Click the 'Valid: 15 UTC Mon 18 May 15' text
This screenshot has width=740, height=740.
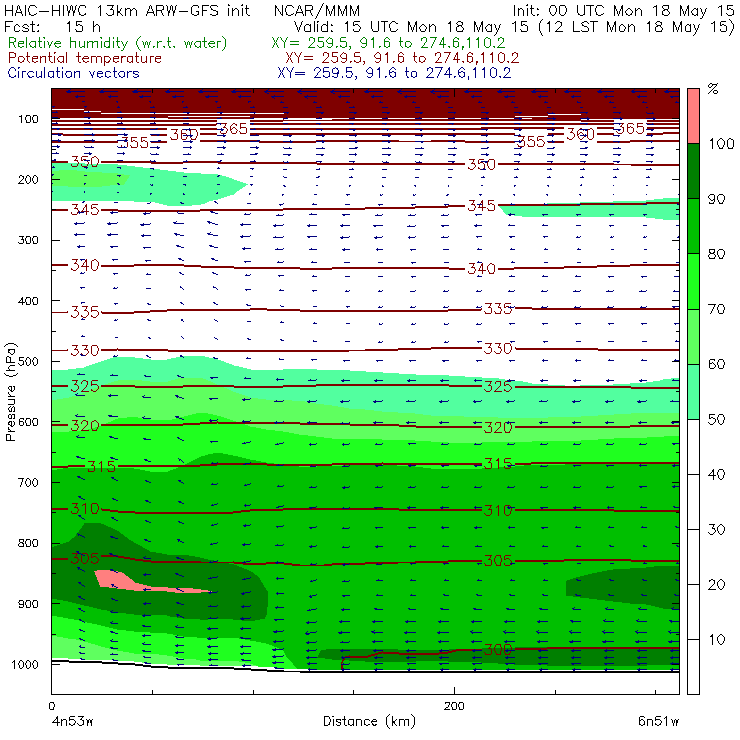coord(411,26)
